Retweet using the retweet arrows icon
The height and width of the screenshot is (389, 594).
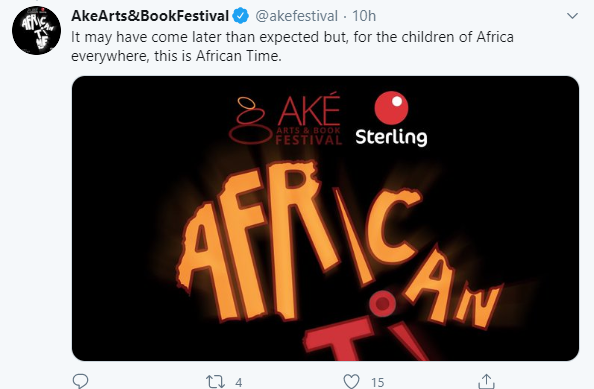click(215, 382)
